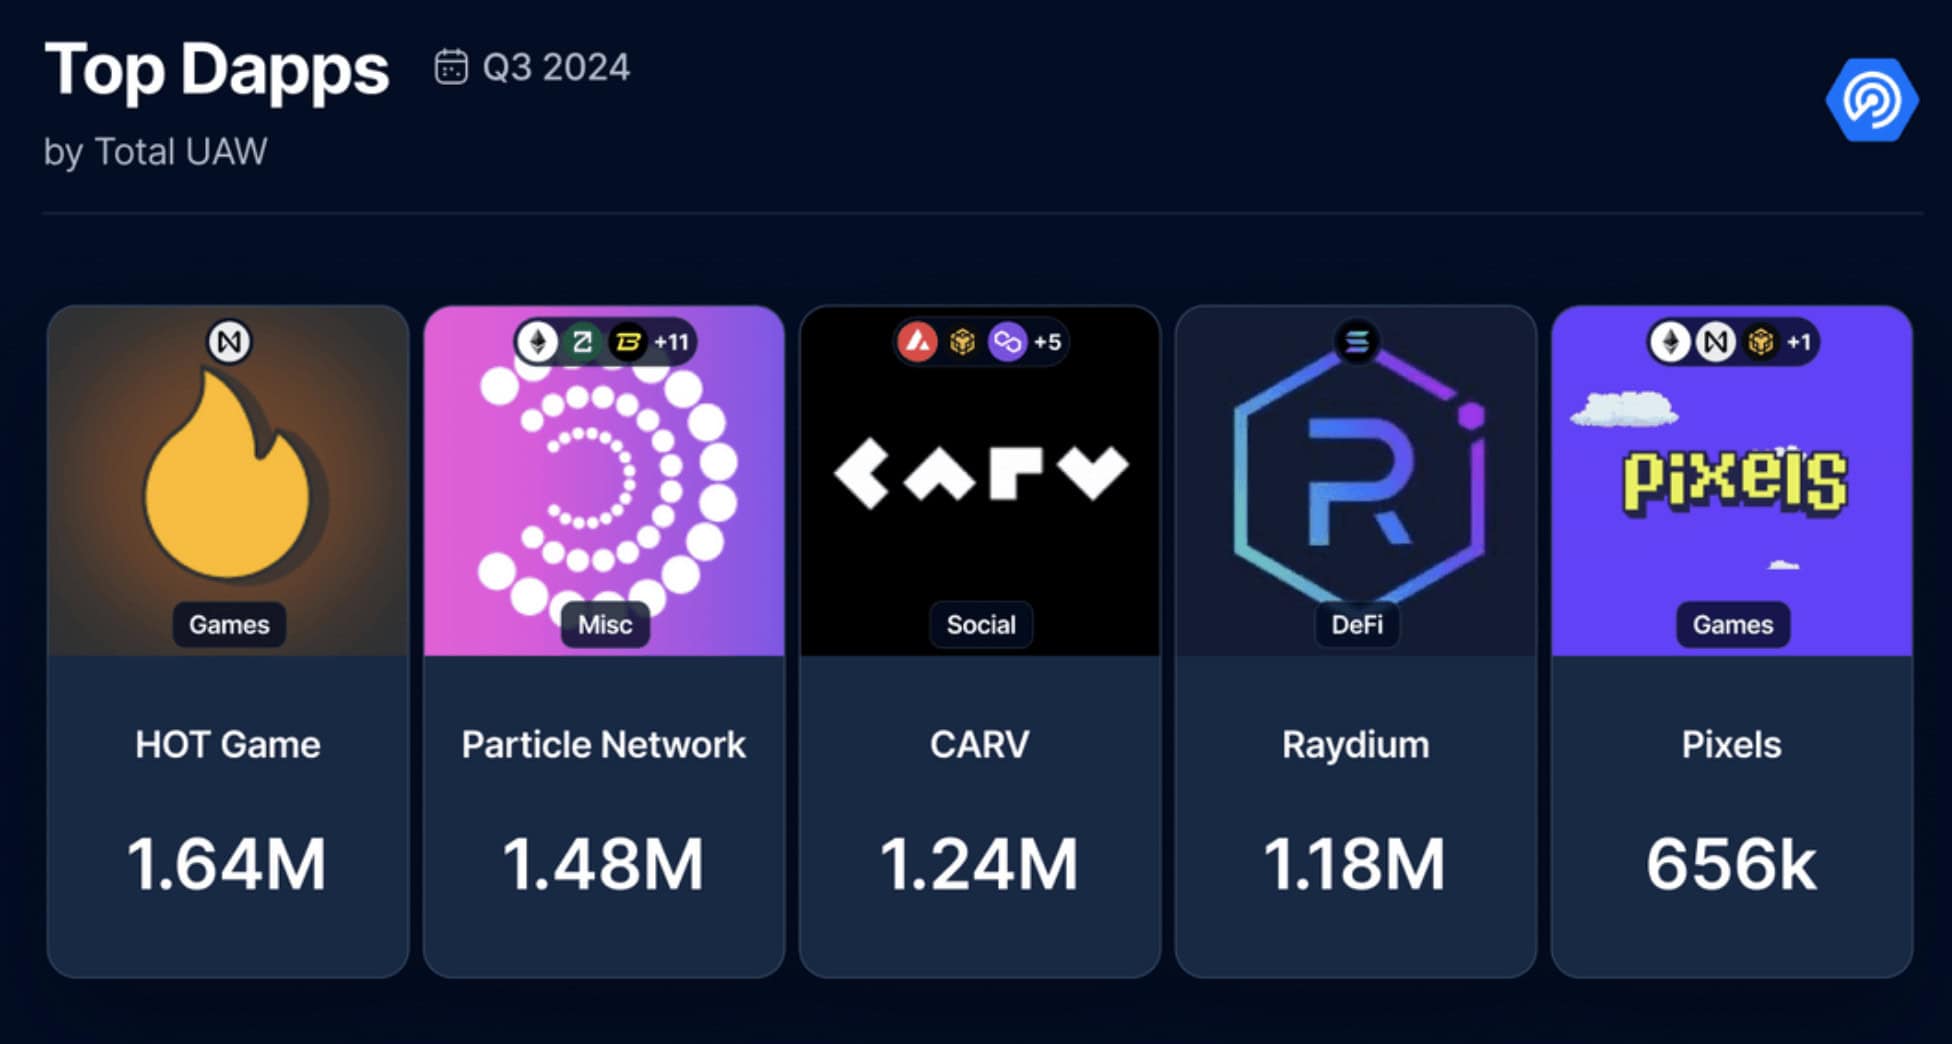Expand the +5 chains badge on CARV

[1047, 342]
